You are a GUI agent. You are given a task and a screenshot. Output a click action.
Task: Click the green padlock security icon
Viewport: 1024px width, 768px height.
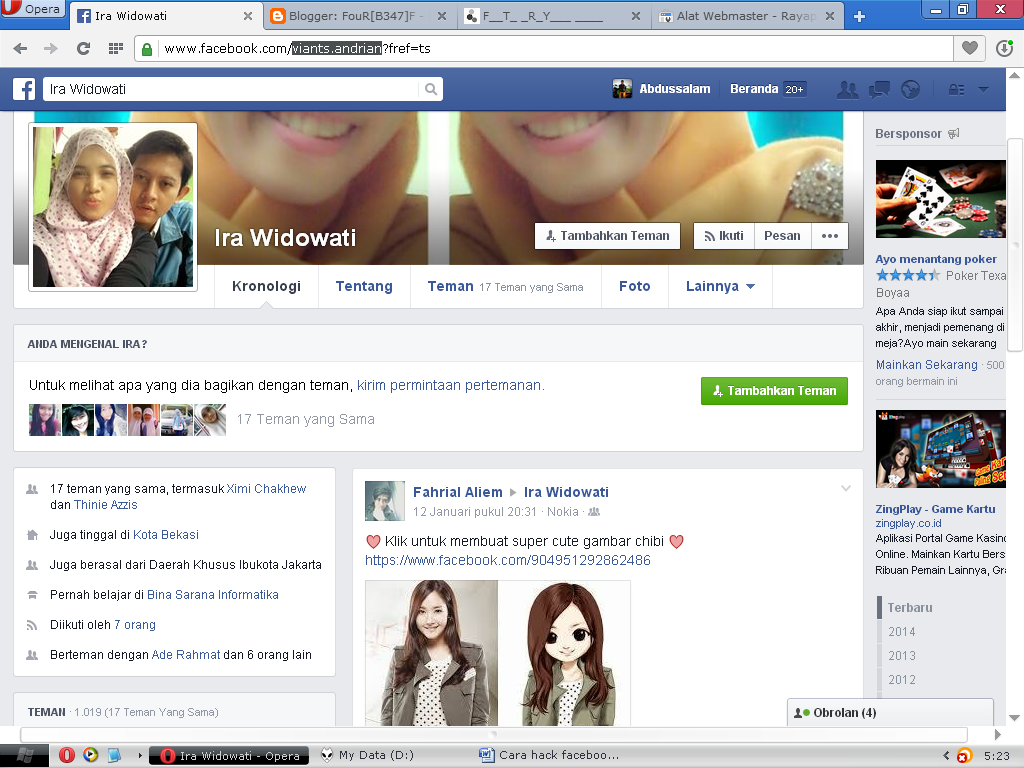pos(147,49)
